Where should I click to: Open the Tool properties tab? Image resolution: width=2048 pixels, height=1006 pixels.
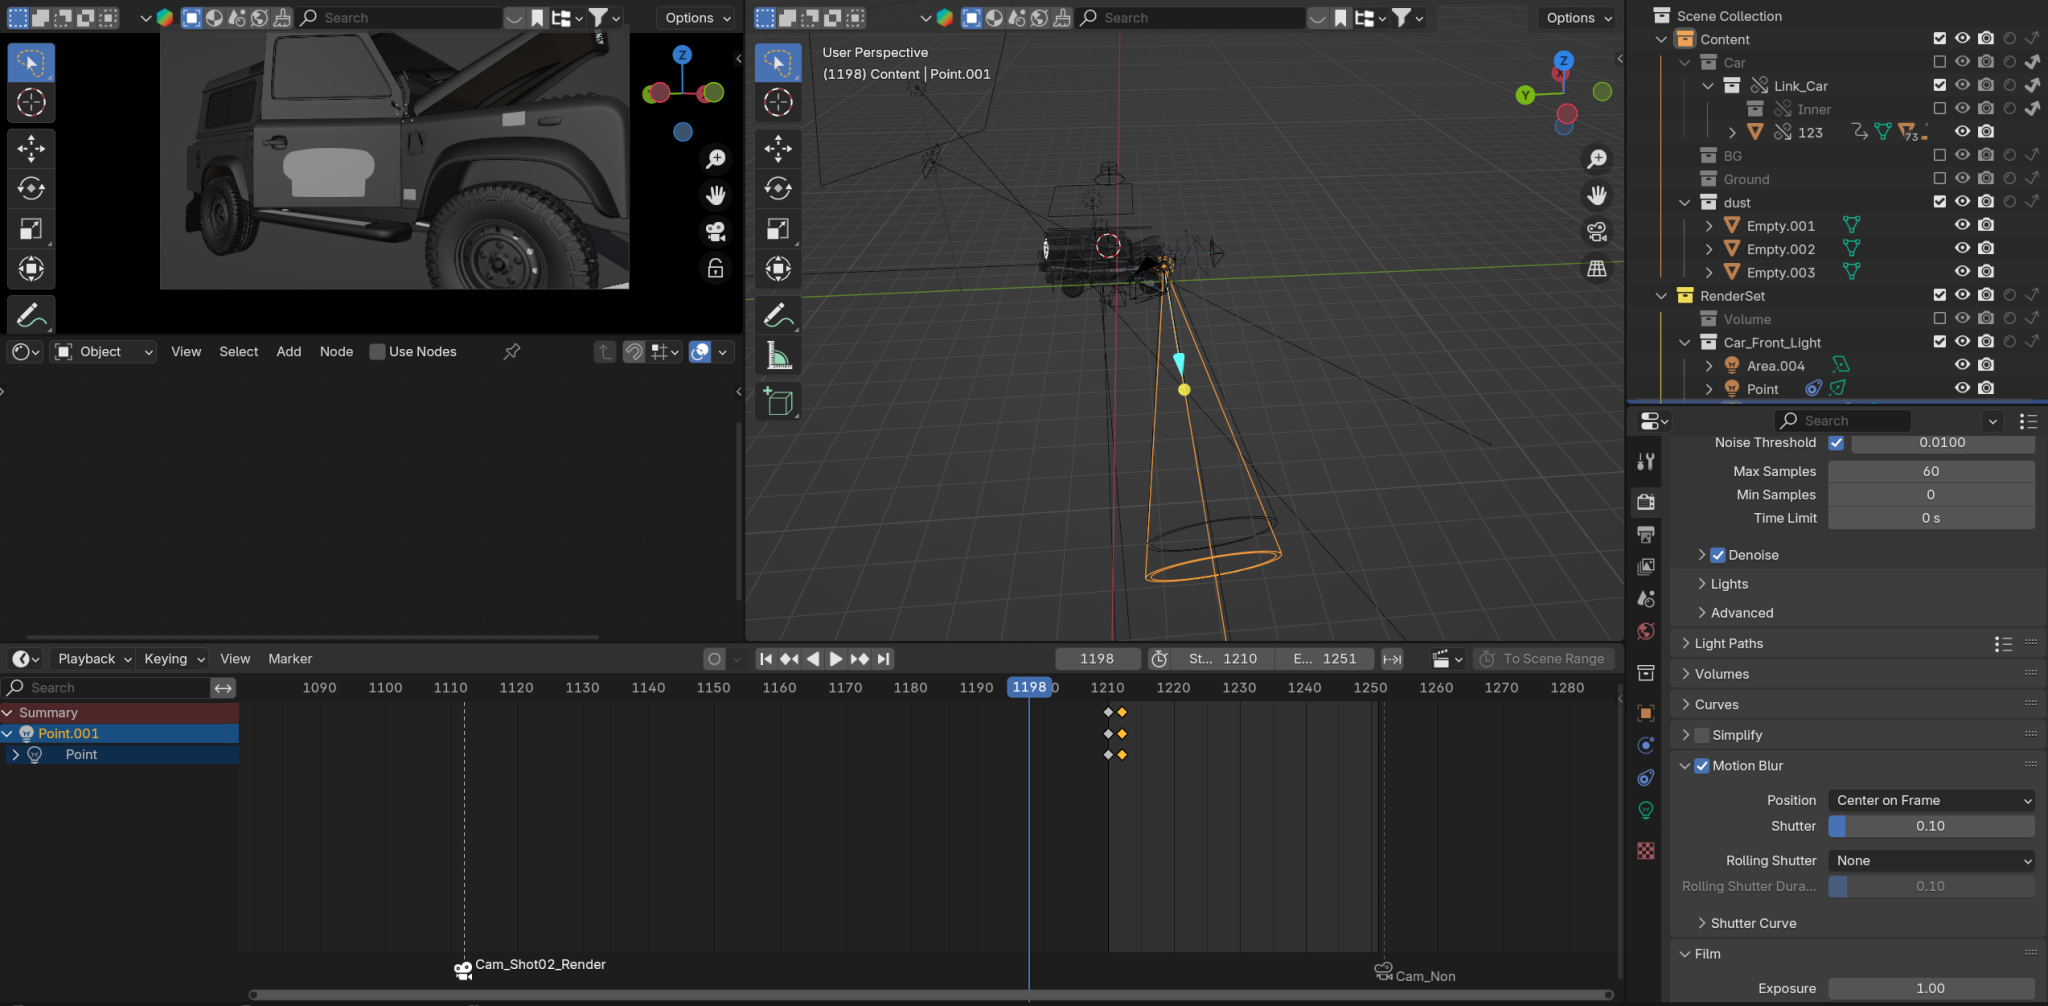pyautogui.click(x=1646, y=461)
